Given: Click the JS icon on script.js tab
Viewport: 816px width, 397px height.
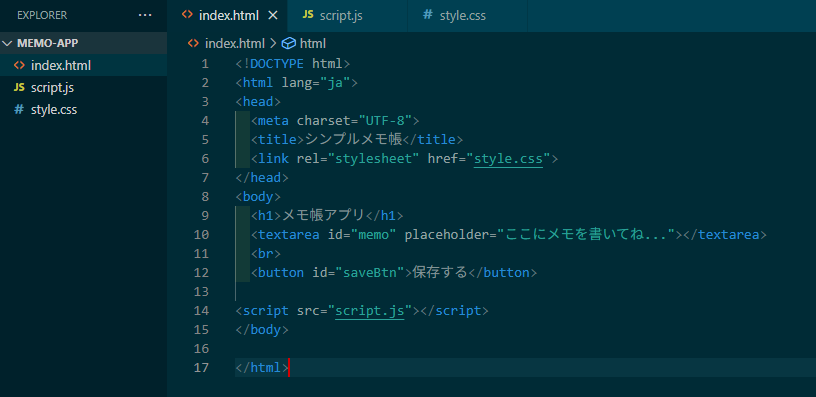Looking at the screenshot, I should pyautogui.click(x=308, y=15).
